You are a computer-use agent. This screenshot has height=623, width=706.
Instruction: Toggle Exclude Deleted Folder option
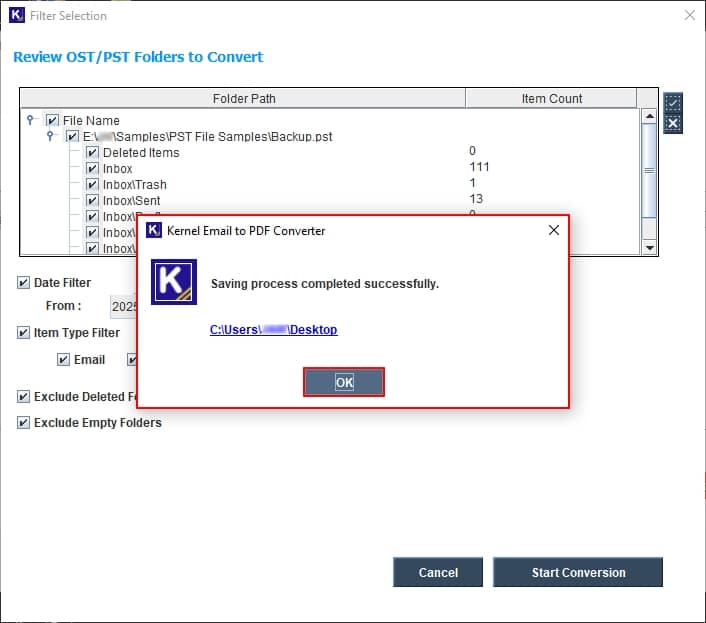(x=23, y=396)
